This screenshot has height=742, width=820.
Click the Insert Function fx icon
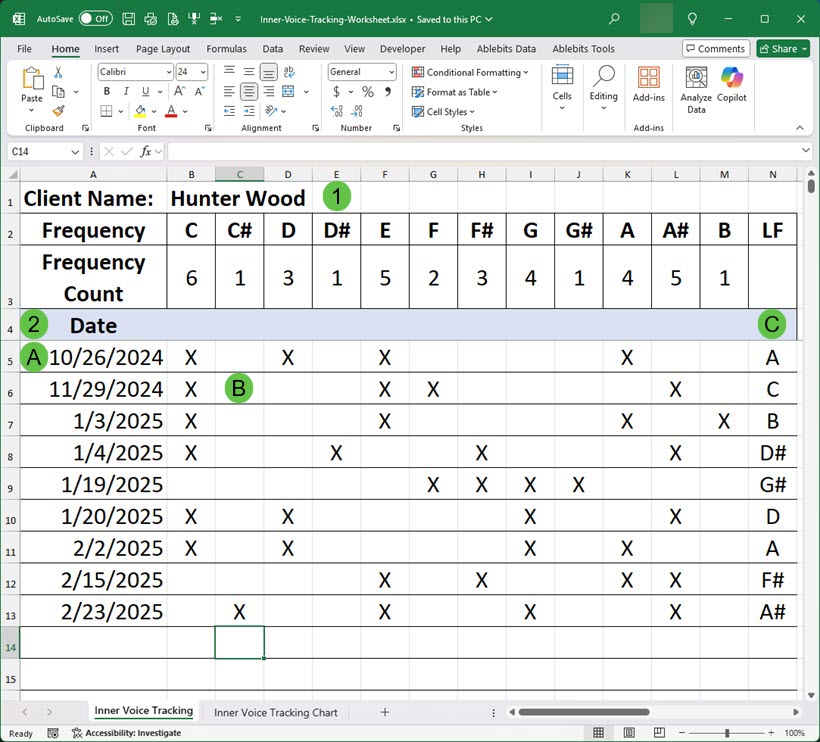click(146, 151)
